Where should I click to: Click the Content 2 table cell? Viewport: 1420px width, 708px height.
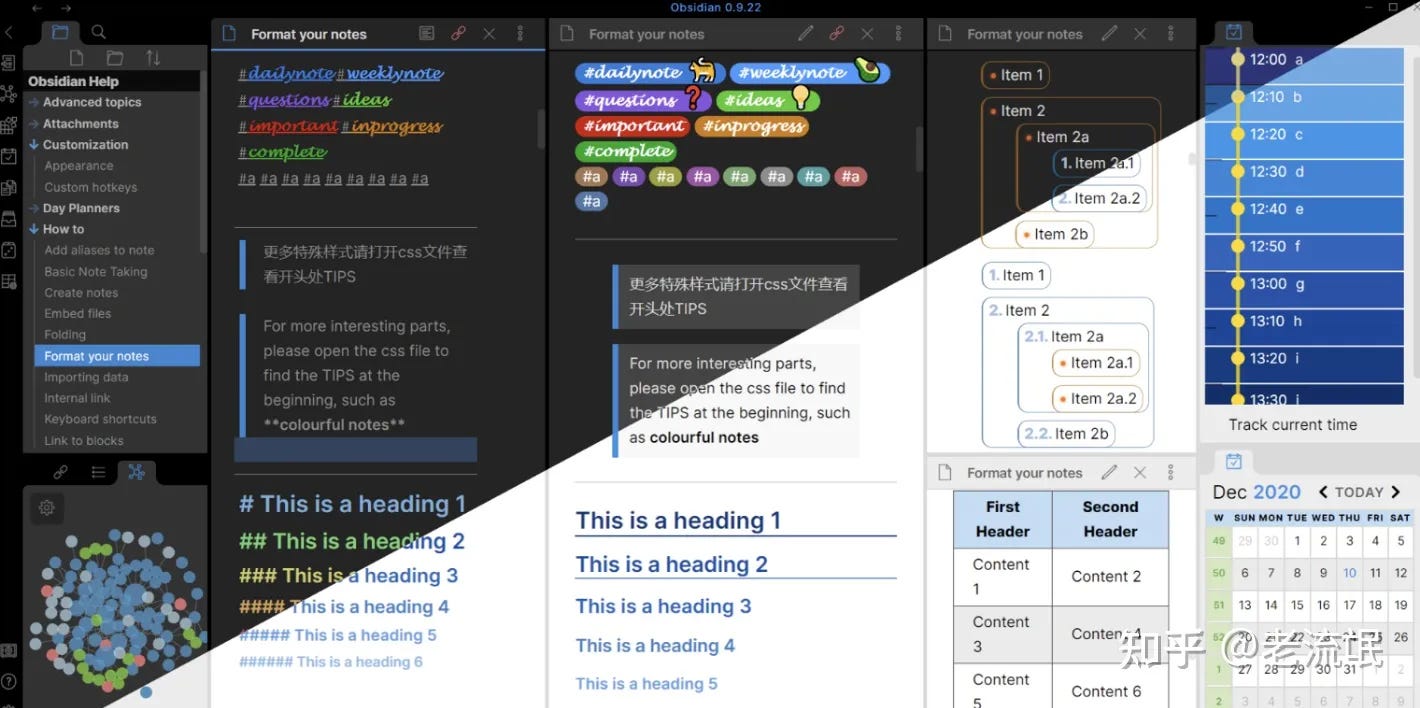[1110, 576]
